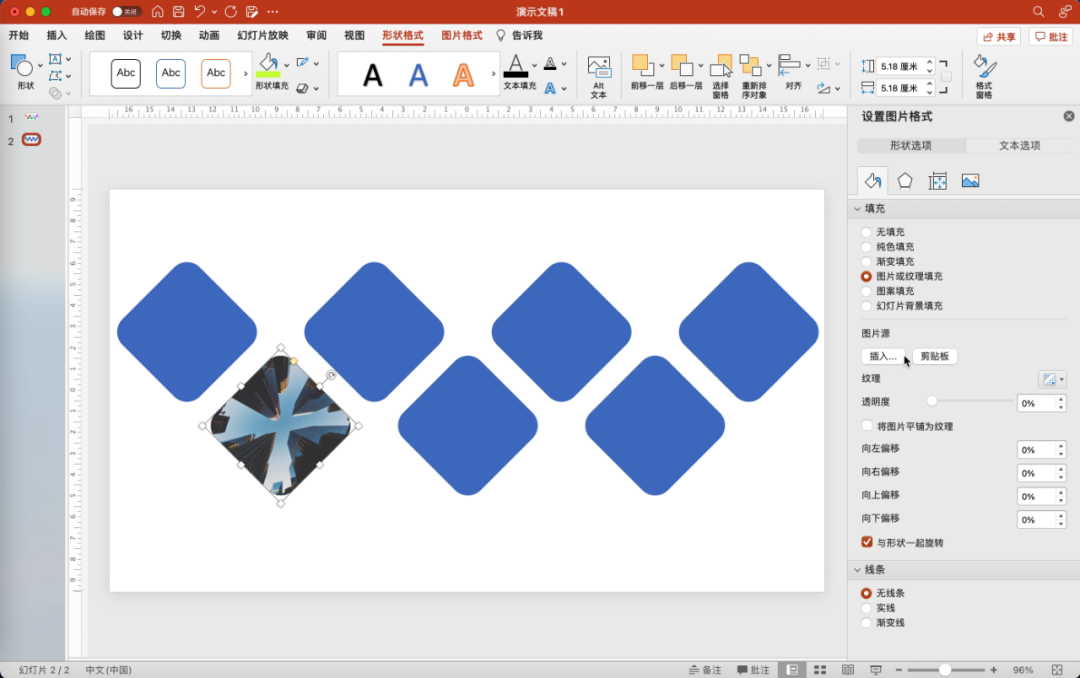Click the Alt 文本 icon

pos(599,68)
